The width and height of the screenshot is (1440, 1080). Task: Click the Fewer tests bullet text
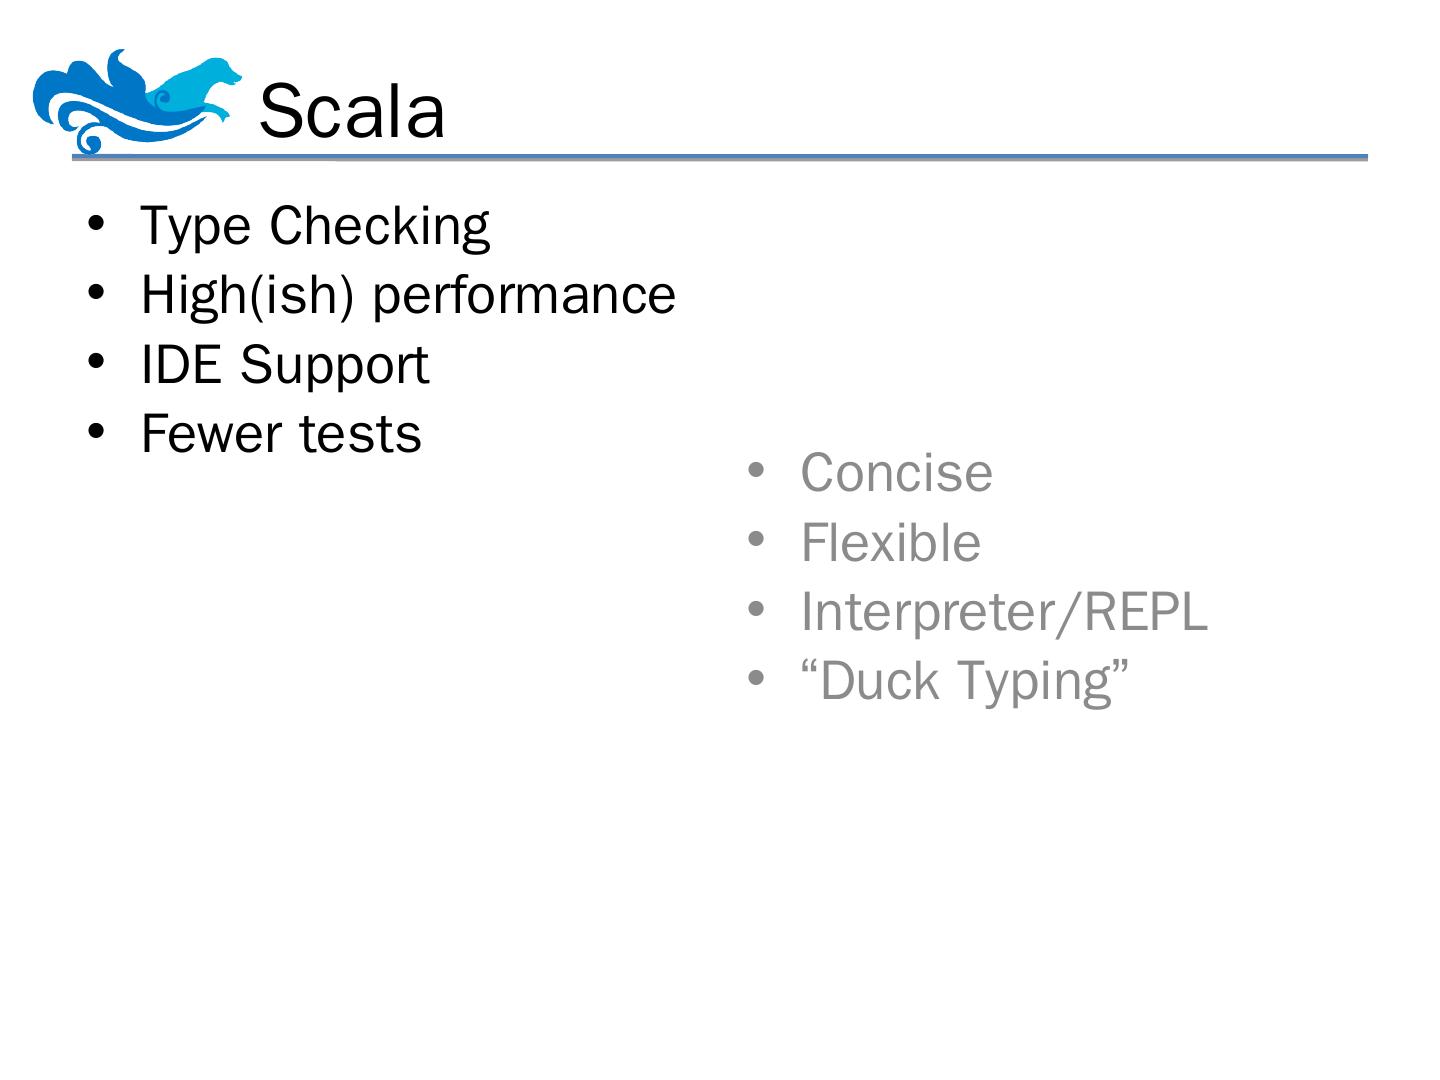tap(281, 433)
